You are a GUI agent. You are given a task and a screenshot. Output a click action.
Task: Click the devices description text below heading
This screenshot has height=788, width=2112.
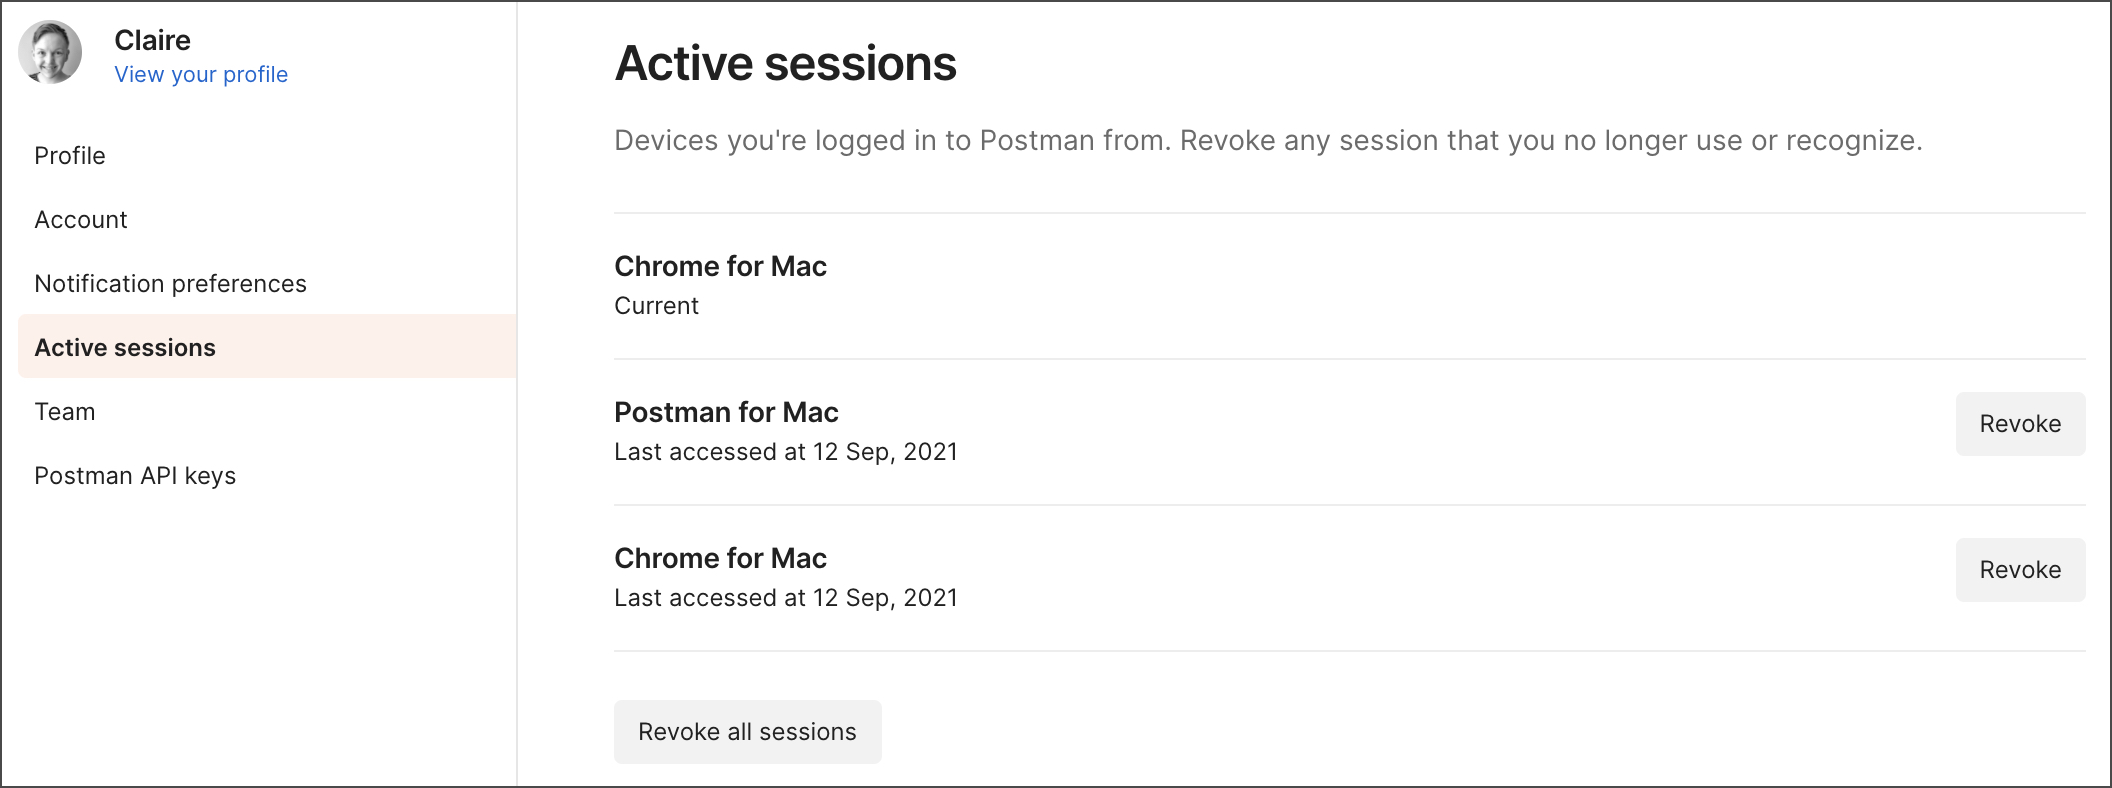(x=1268, y=141)
